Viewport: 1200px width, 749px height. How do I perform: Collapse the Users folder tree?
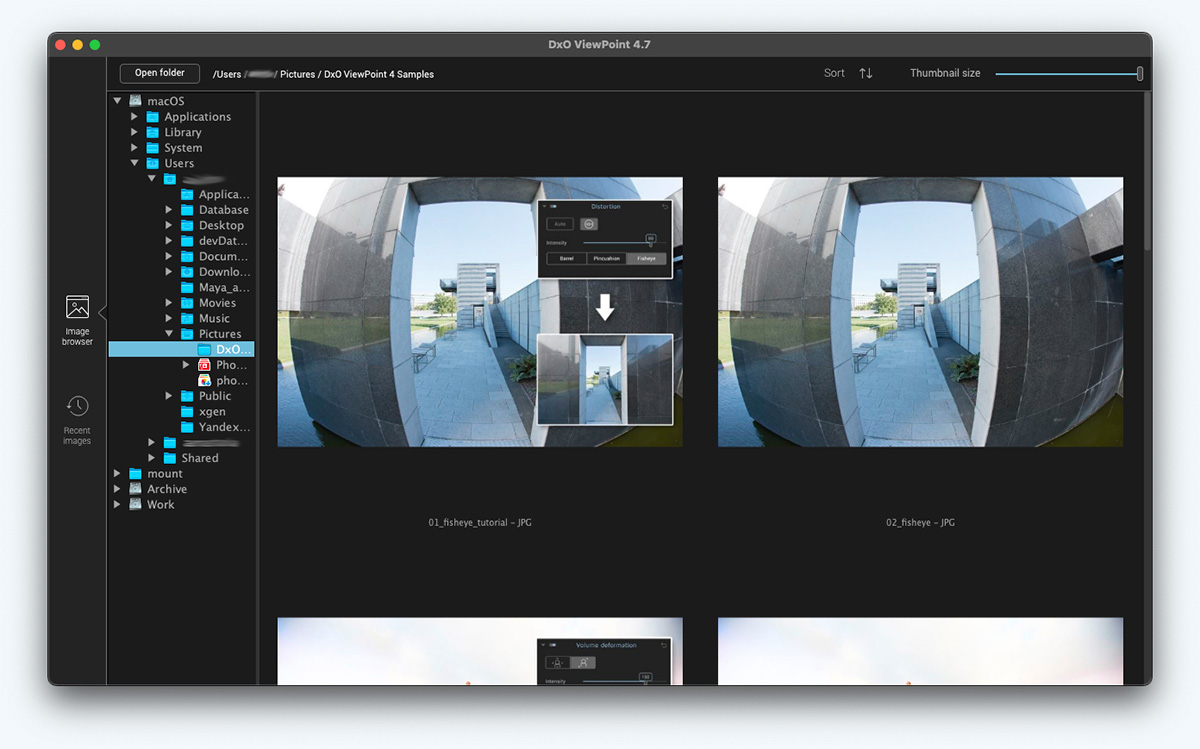coord(135,163)
